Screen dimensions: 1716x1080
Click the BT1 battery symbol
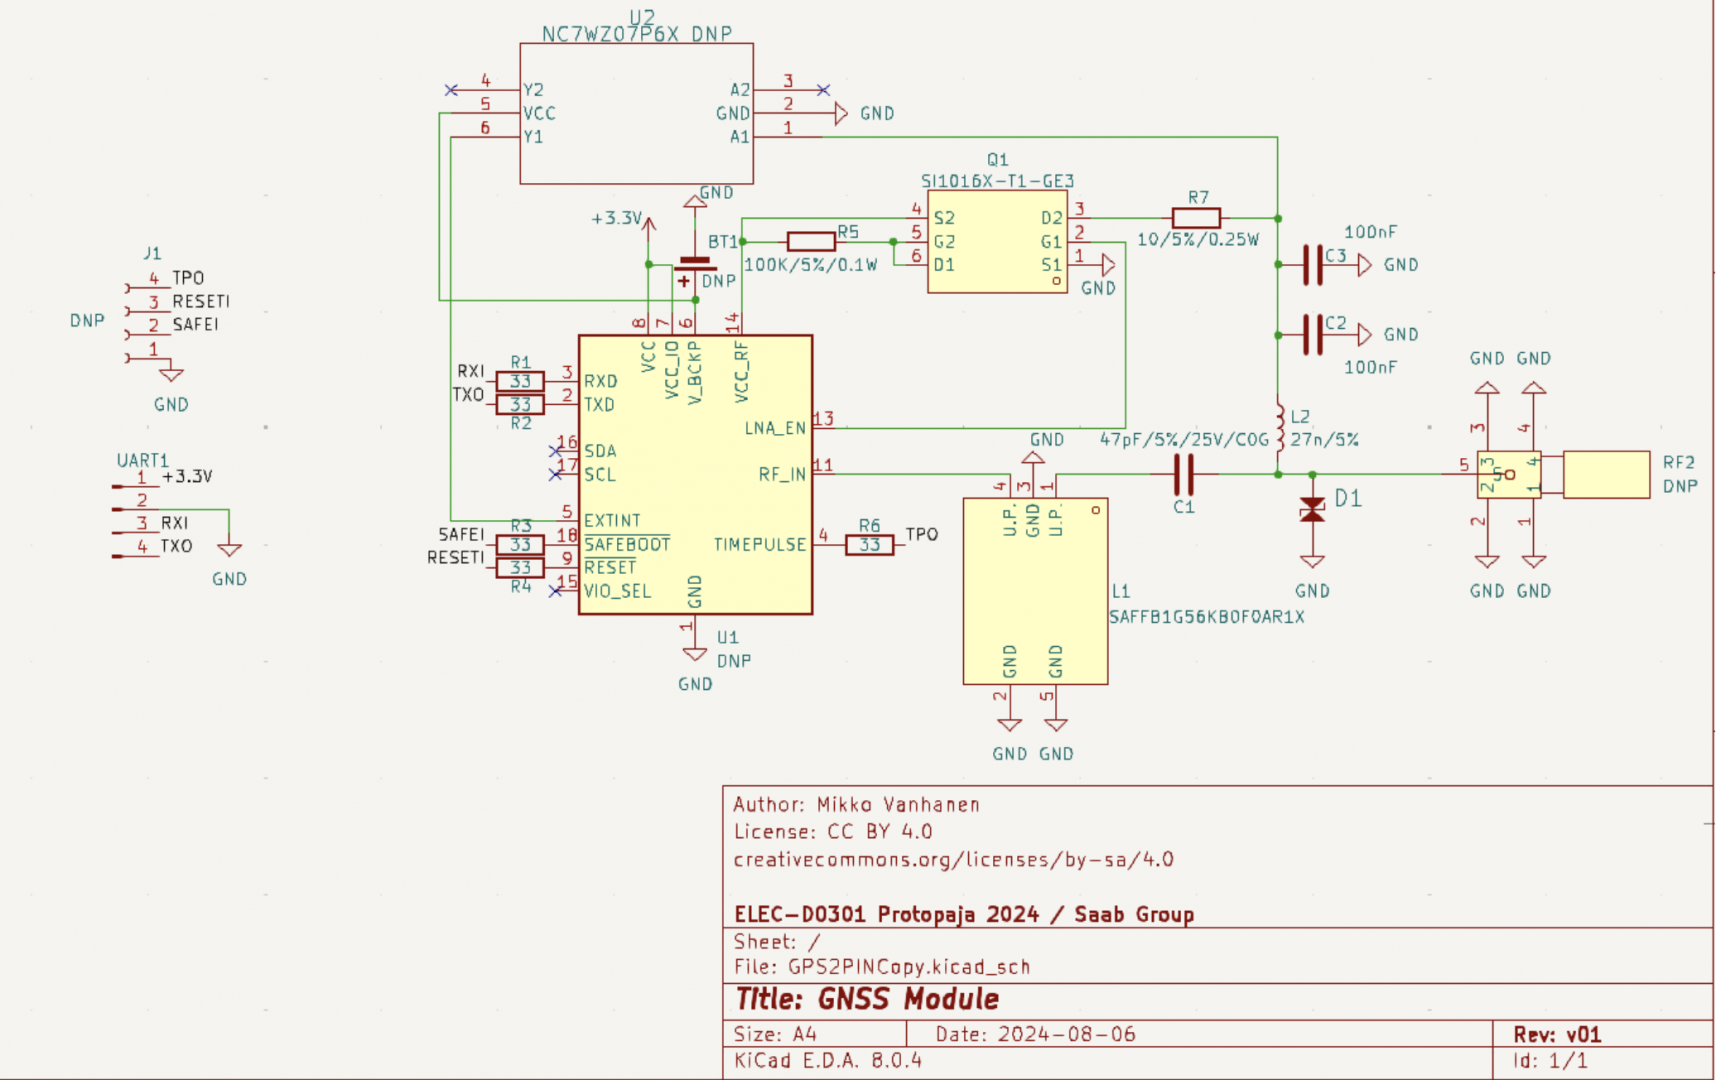pyautogui.click(x=695, y=265)
